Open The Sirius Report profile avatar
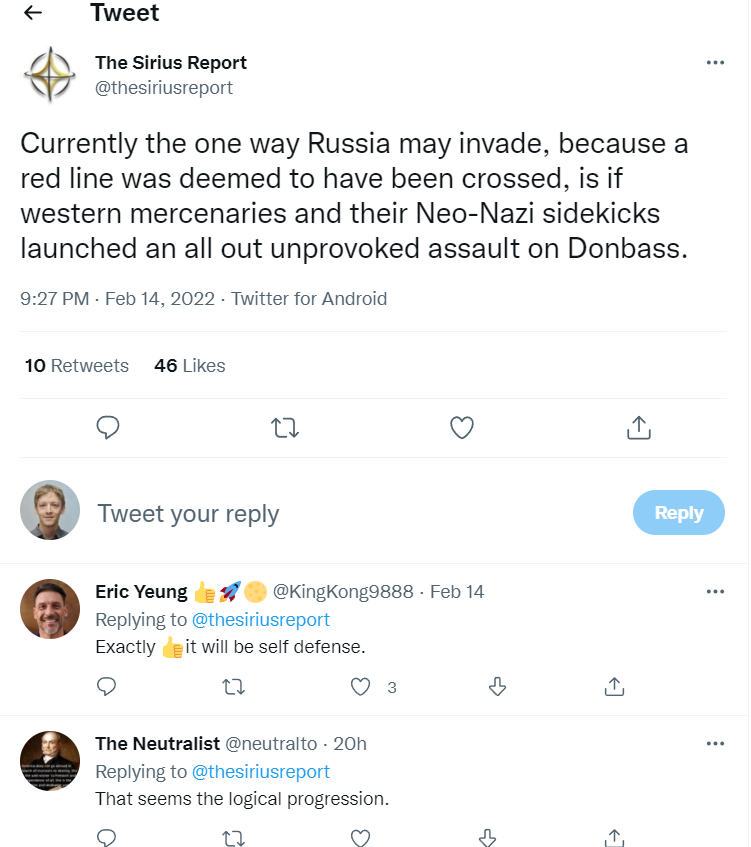 click(x=50, y=75)
